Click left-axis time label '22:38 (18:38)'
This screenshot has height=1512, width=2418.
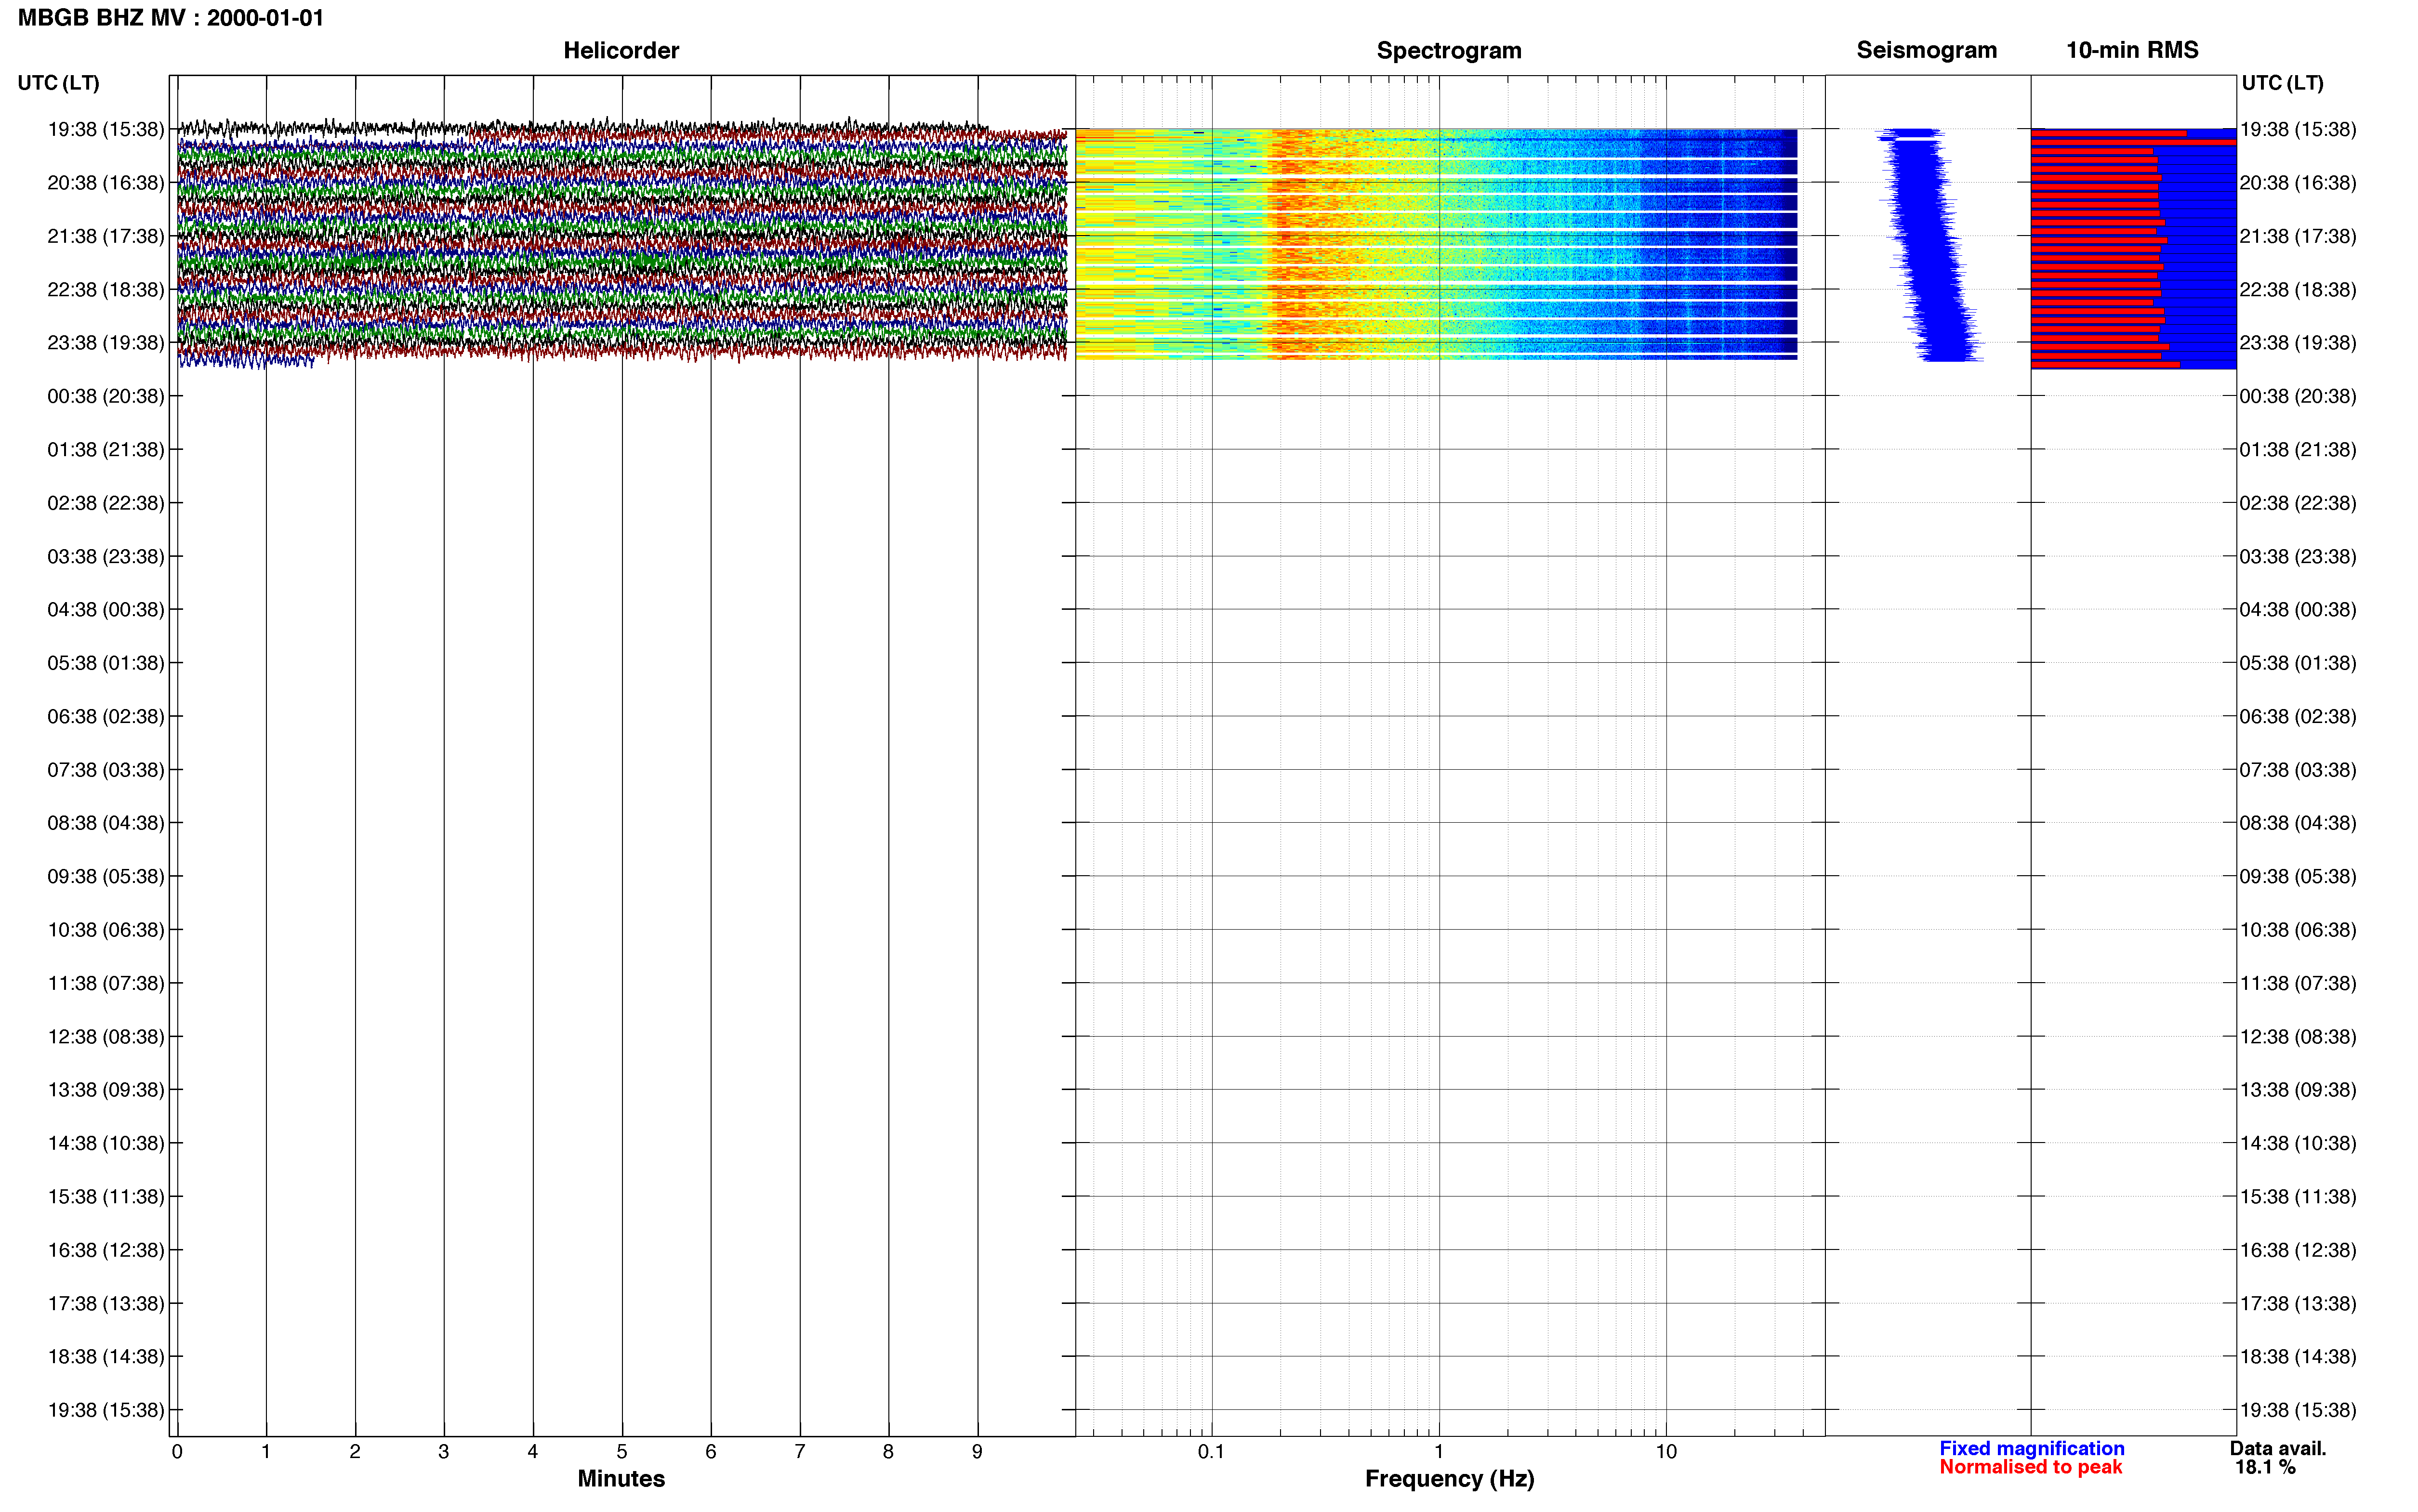[x=106, y=290]
